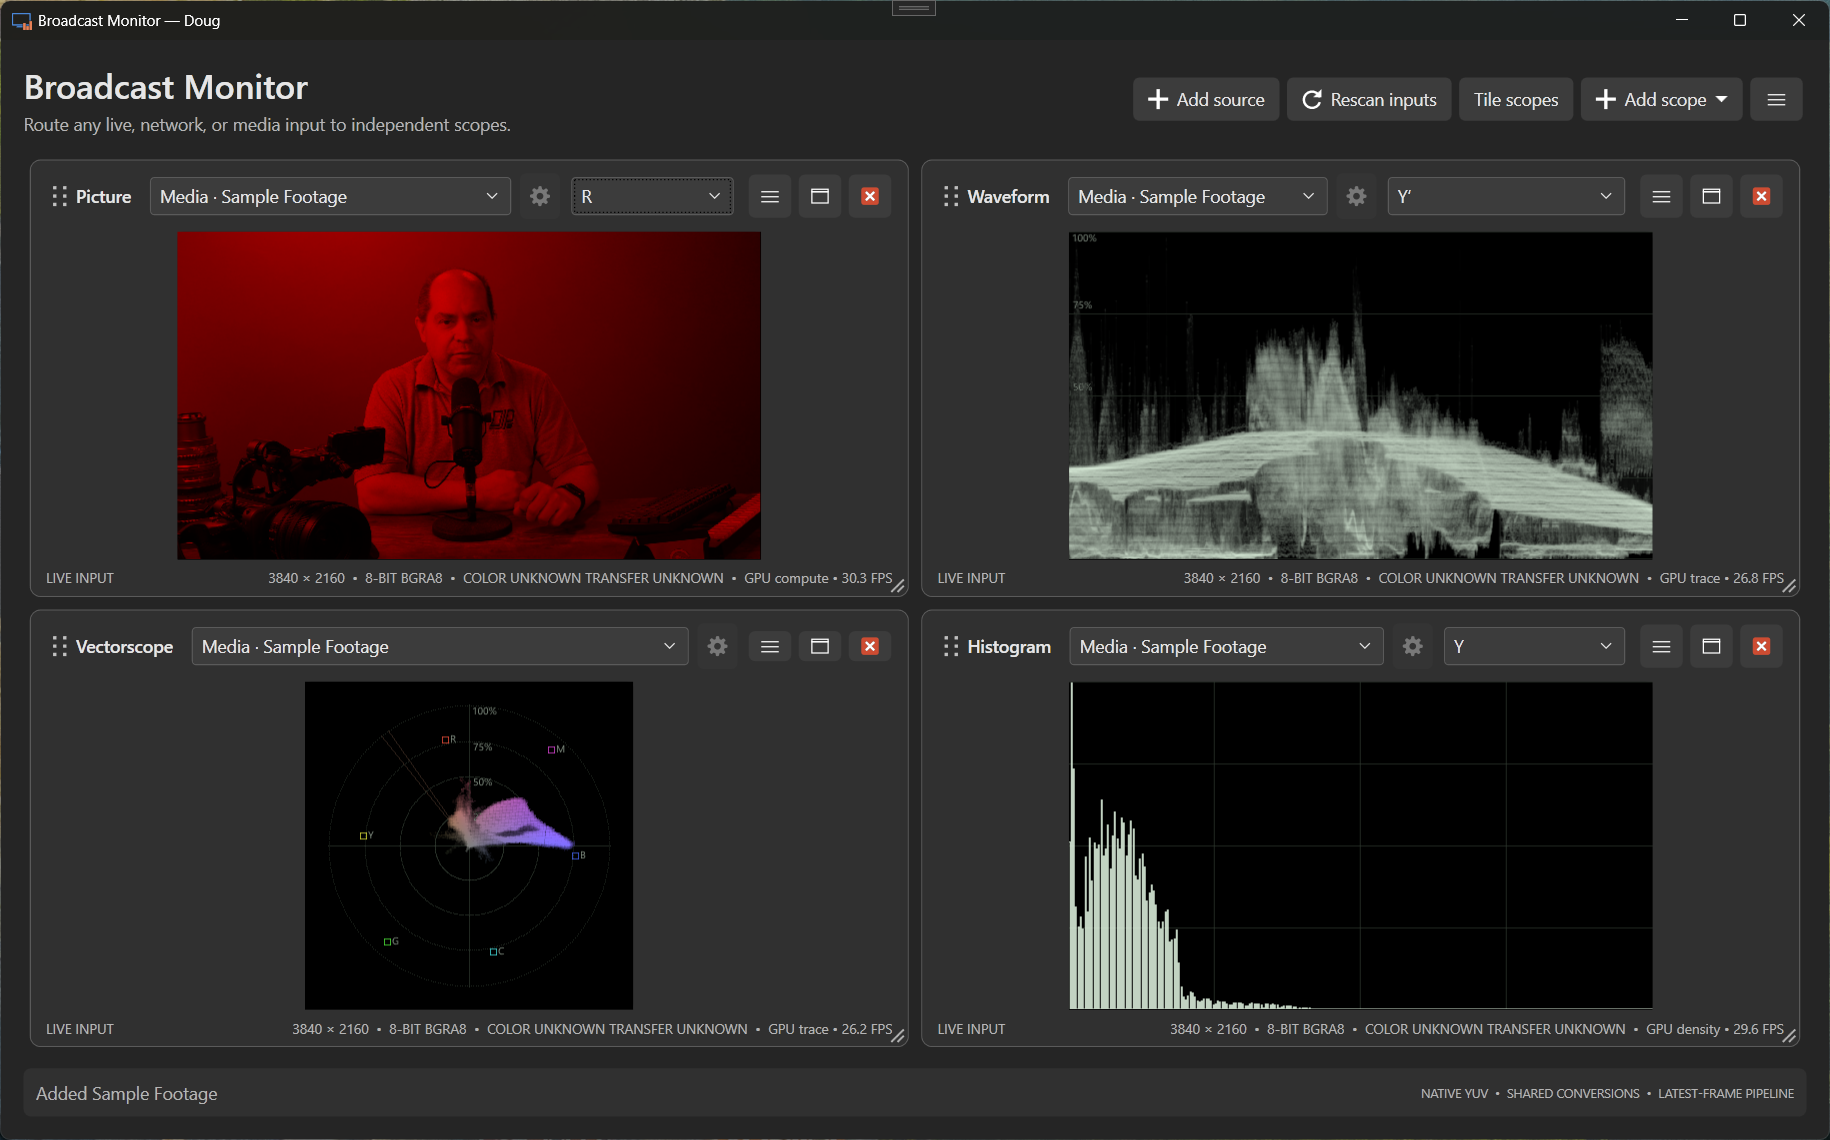Click the Tile scopes button
The width and height of the screenshot is (1830, 1140).
[1516, 99]
